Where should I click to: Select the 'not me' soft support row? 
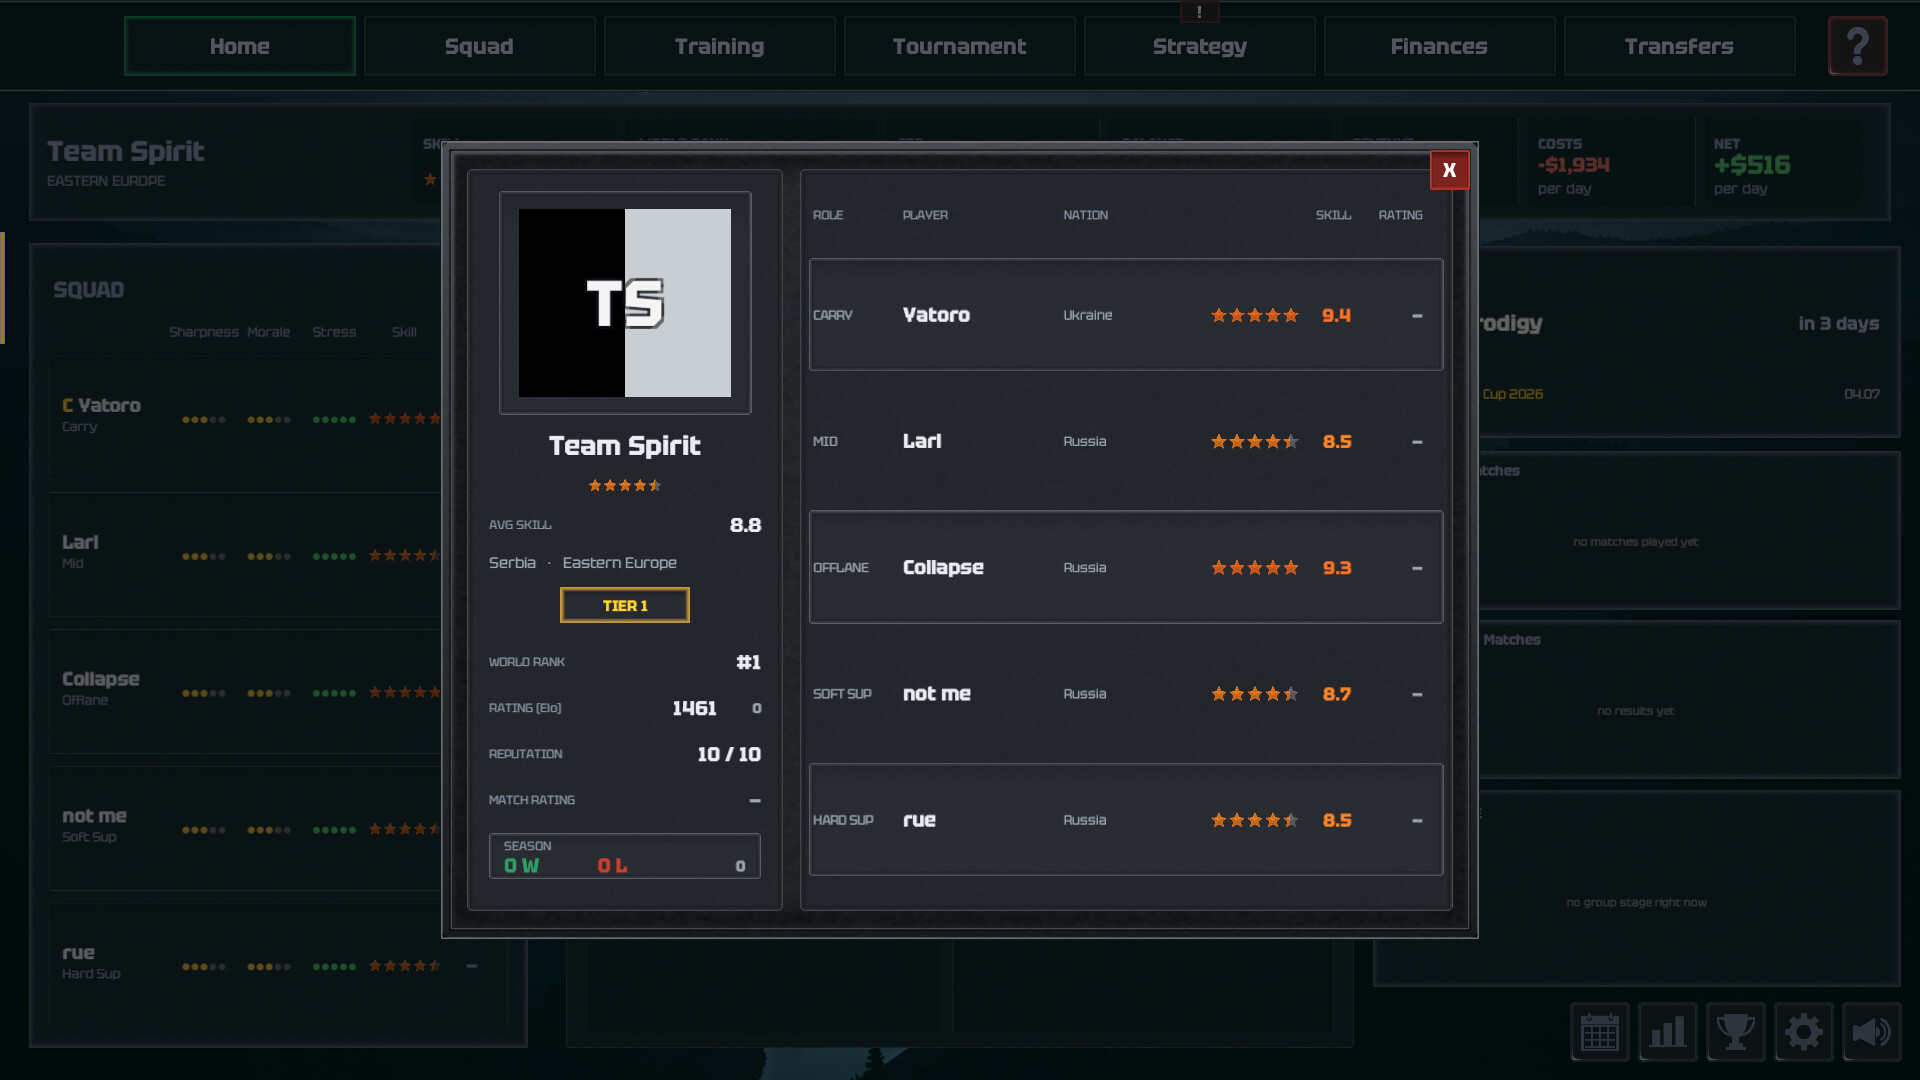[x=1126, y=693]
